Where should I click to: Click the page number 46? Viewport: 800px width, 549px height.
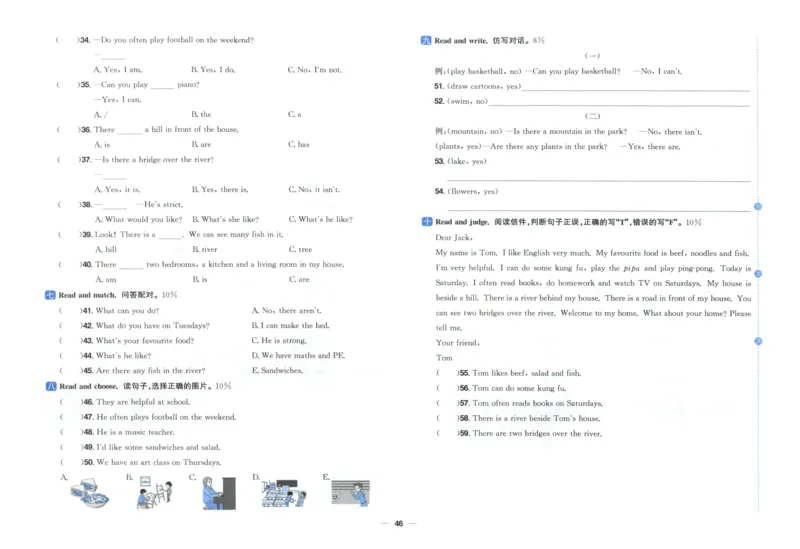[398, 524]
